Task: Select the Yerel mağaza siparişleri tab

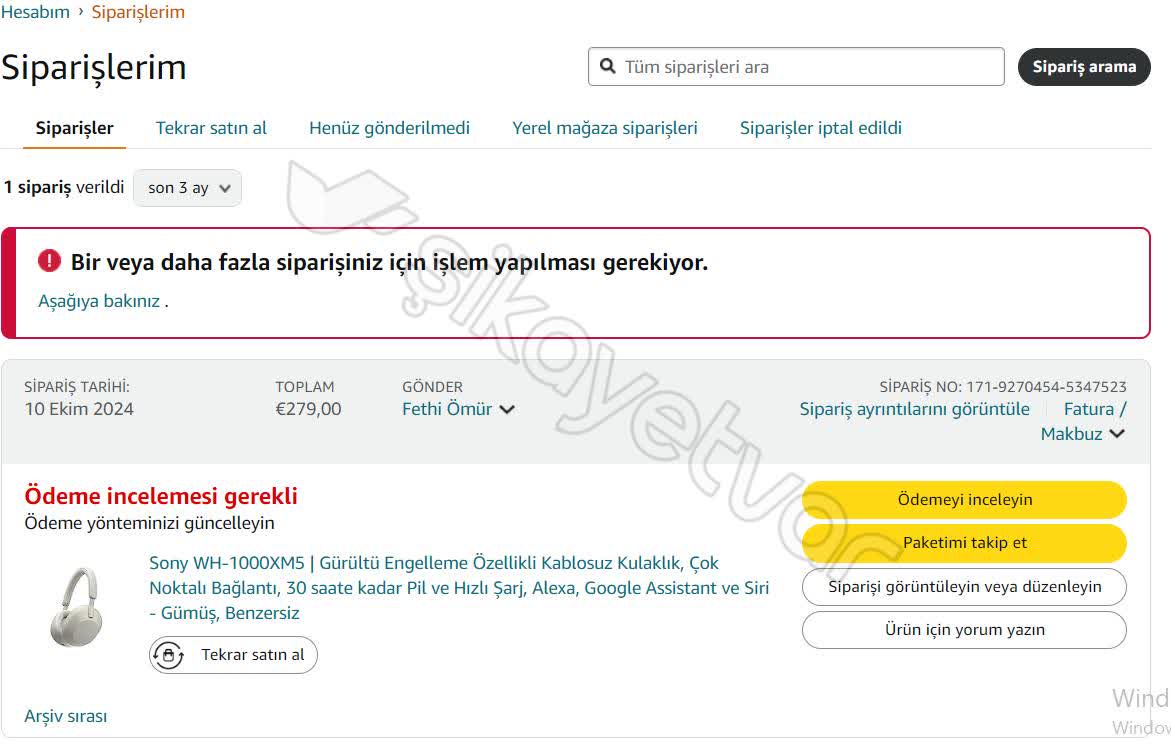Action: pos(604,128)
